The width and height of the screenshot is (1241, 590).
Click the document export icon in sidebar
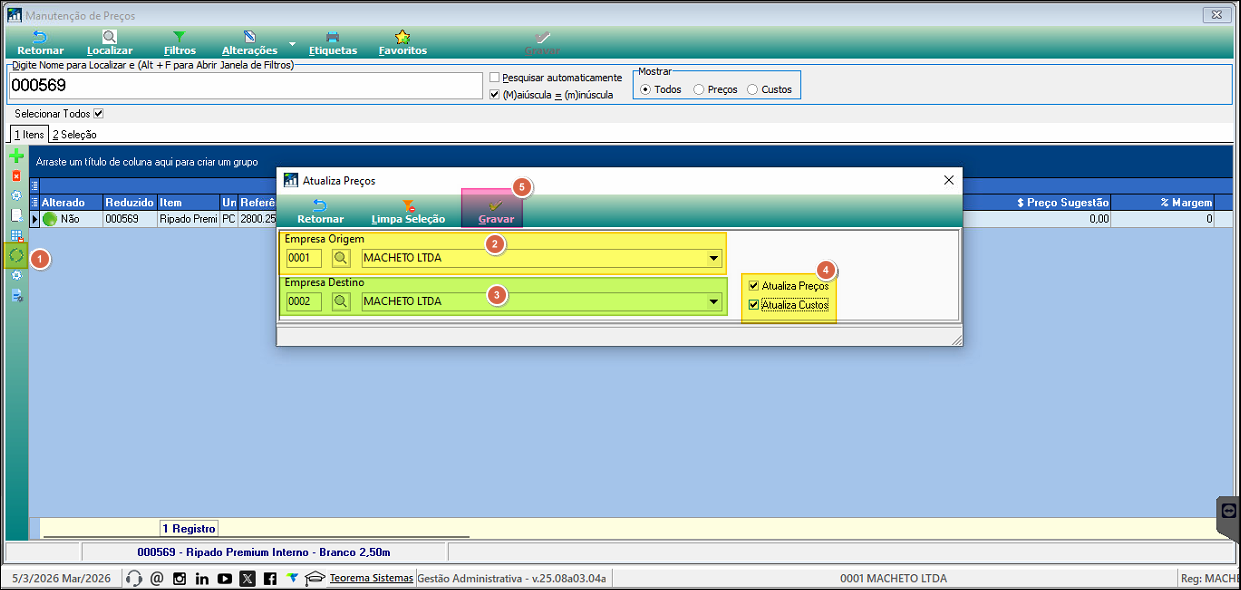point(16,215)
